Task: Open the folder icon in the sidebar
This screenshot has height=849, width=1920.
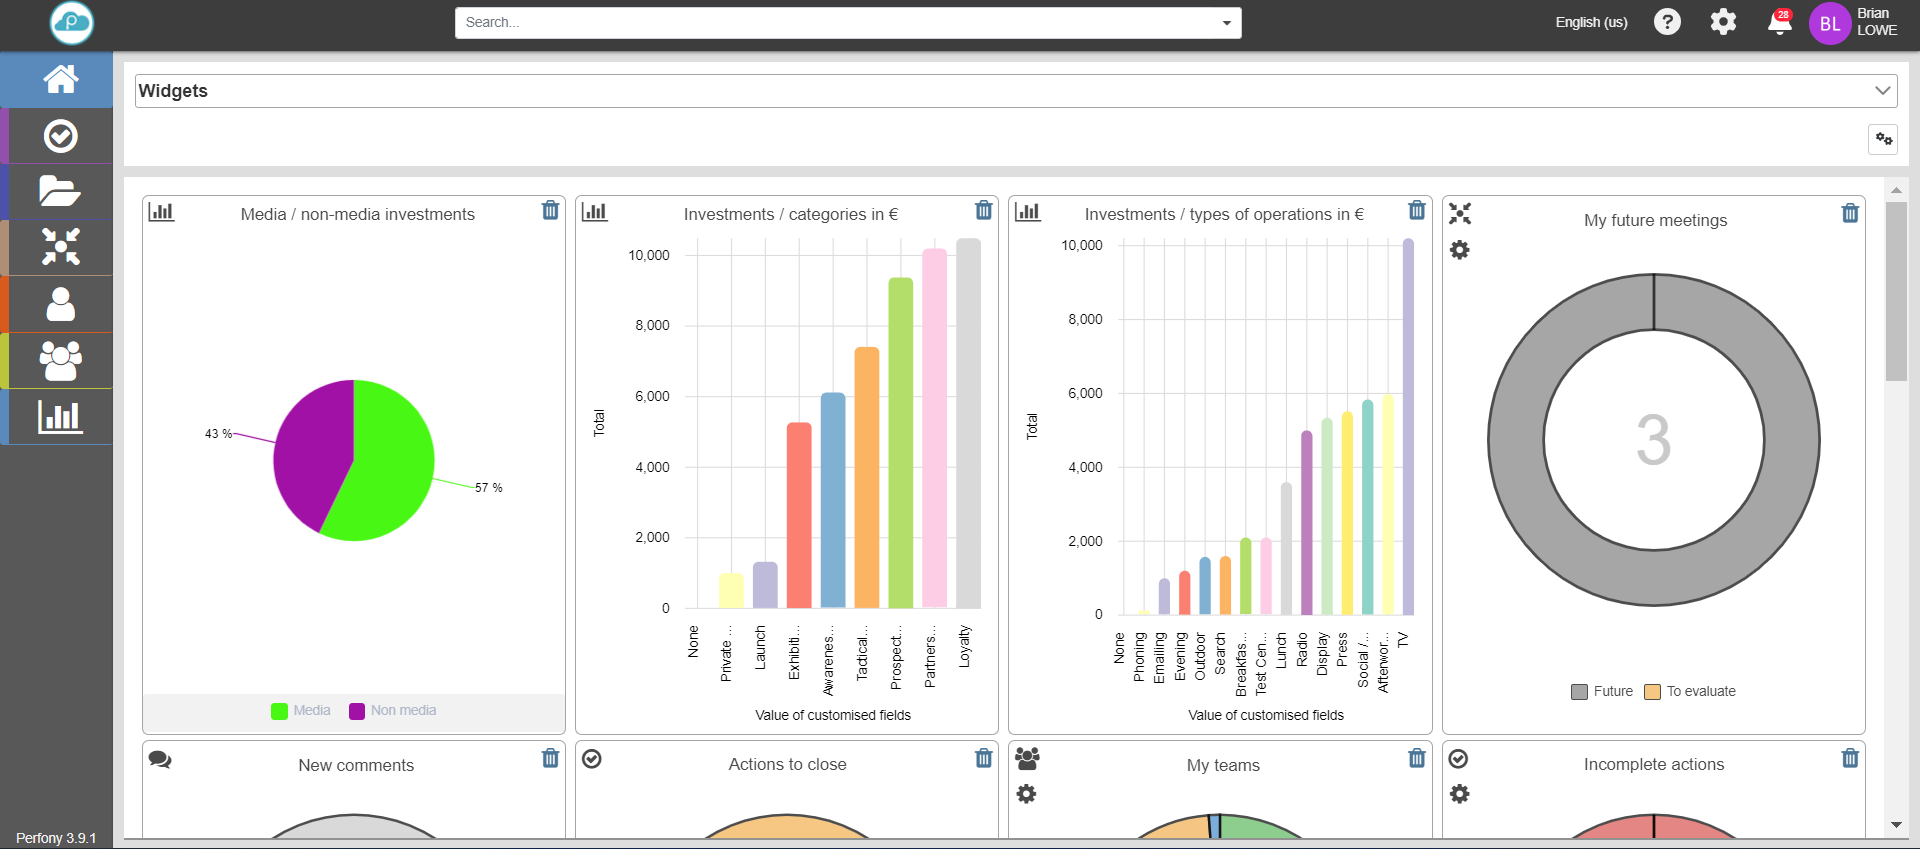Action: coord(60,191)
